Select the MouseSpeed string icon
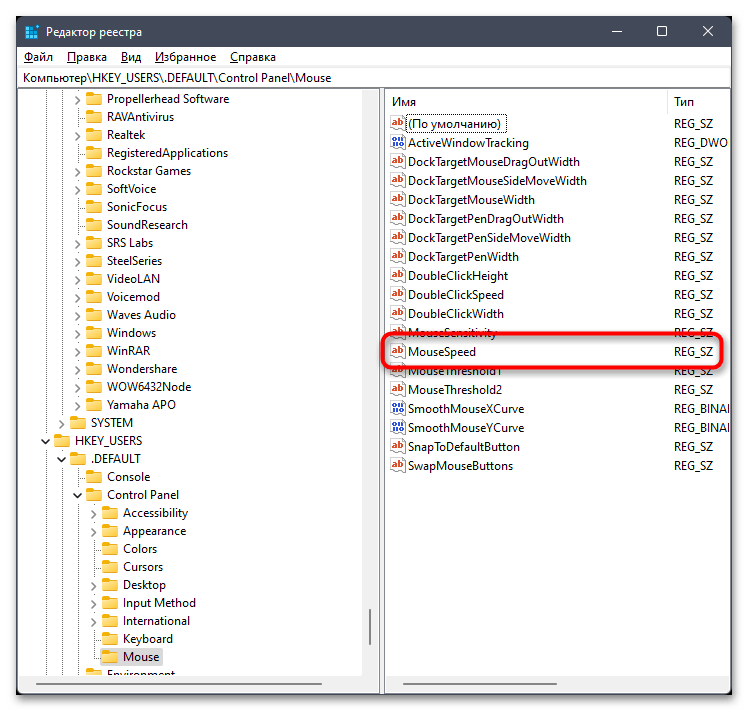This screenshot has height=711, width=748. pos(397,351)
